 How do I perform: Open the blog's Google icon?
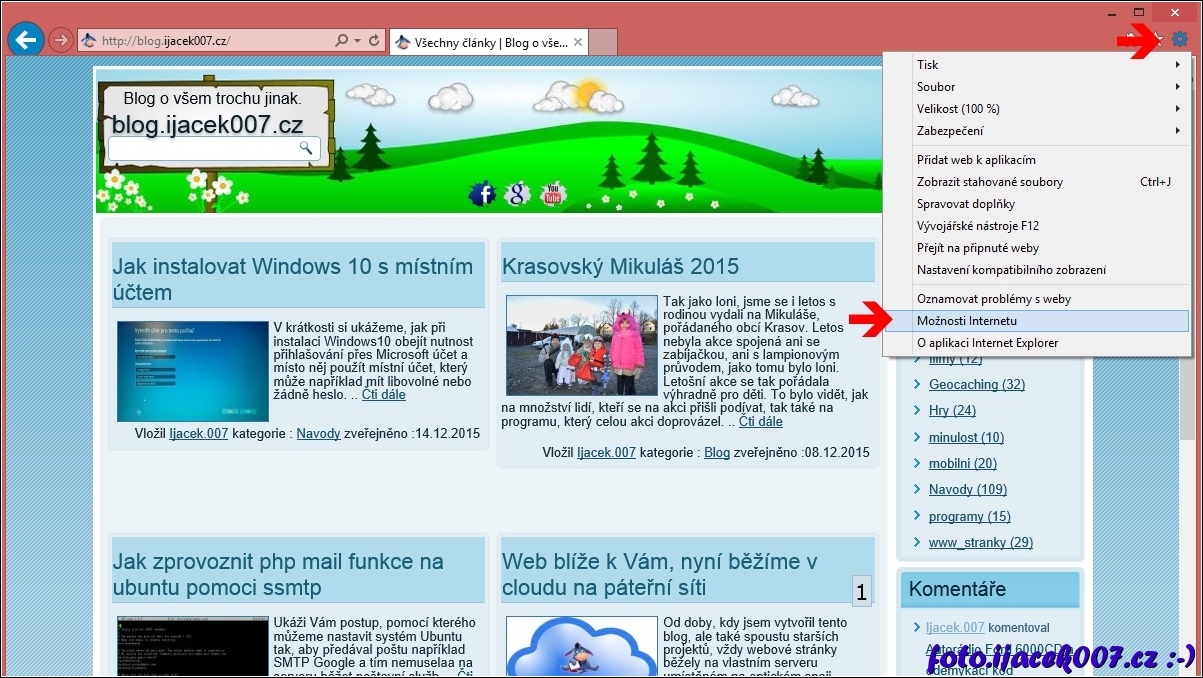tap(517, 194)
